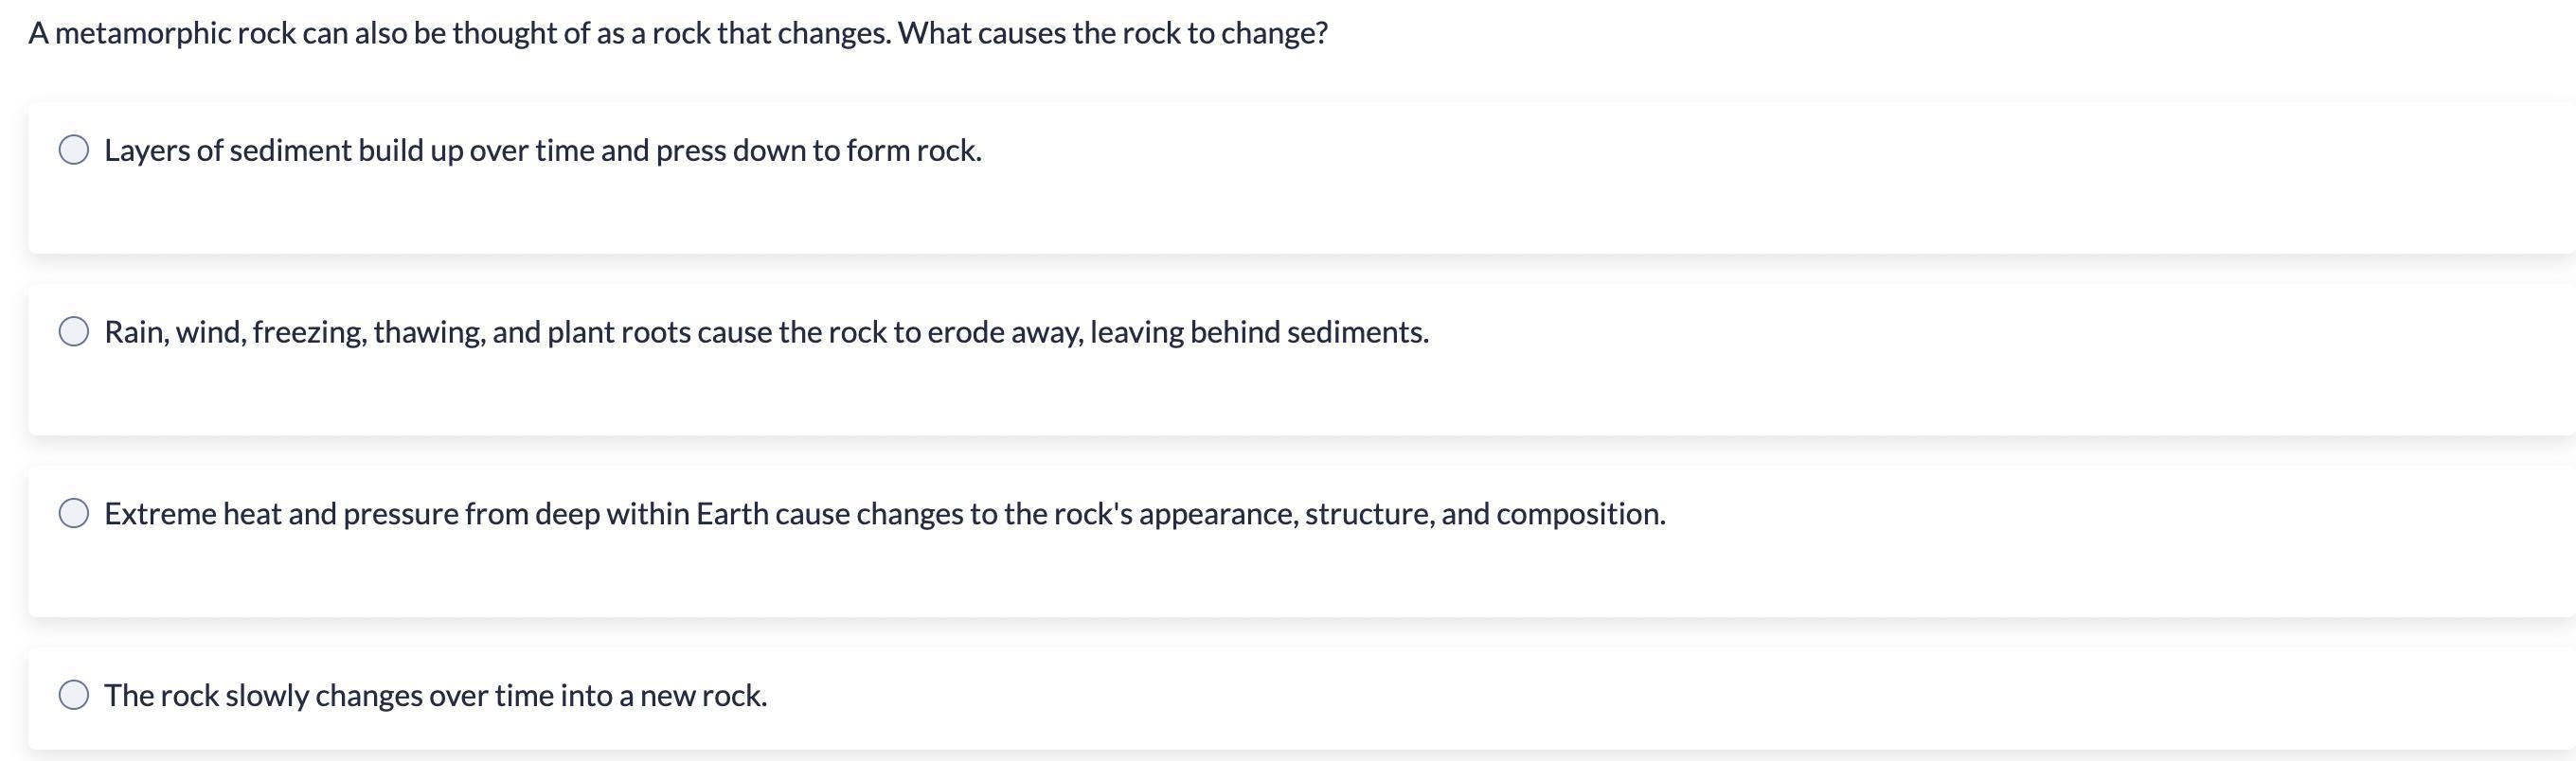This screenshot has width=2576, height=761.
Task: Mark the 'rock slowly changes' radio button
Action: [73, 695]
